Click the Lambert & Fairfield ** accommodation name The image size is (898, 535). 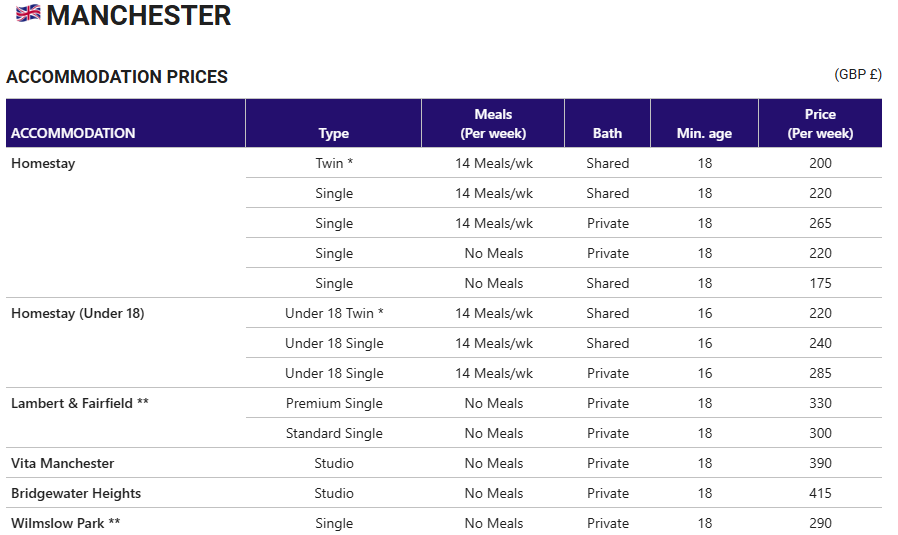coord(80,403)
